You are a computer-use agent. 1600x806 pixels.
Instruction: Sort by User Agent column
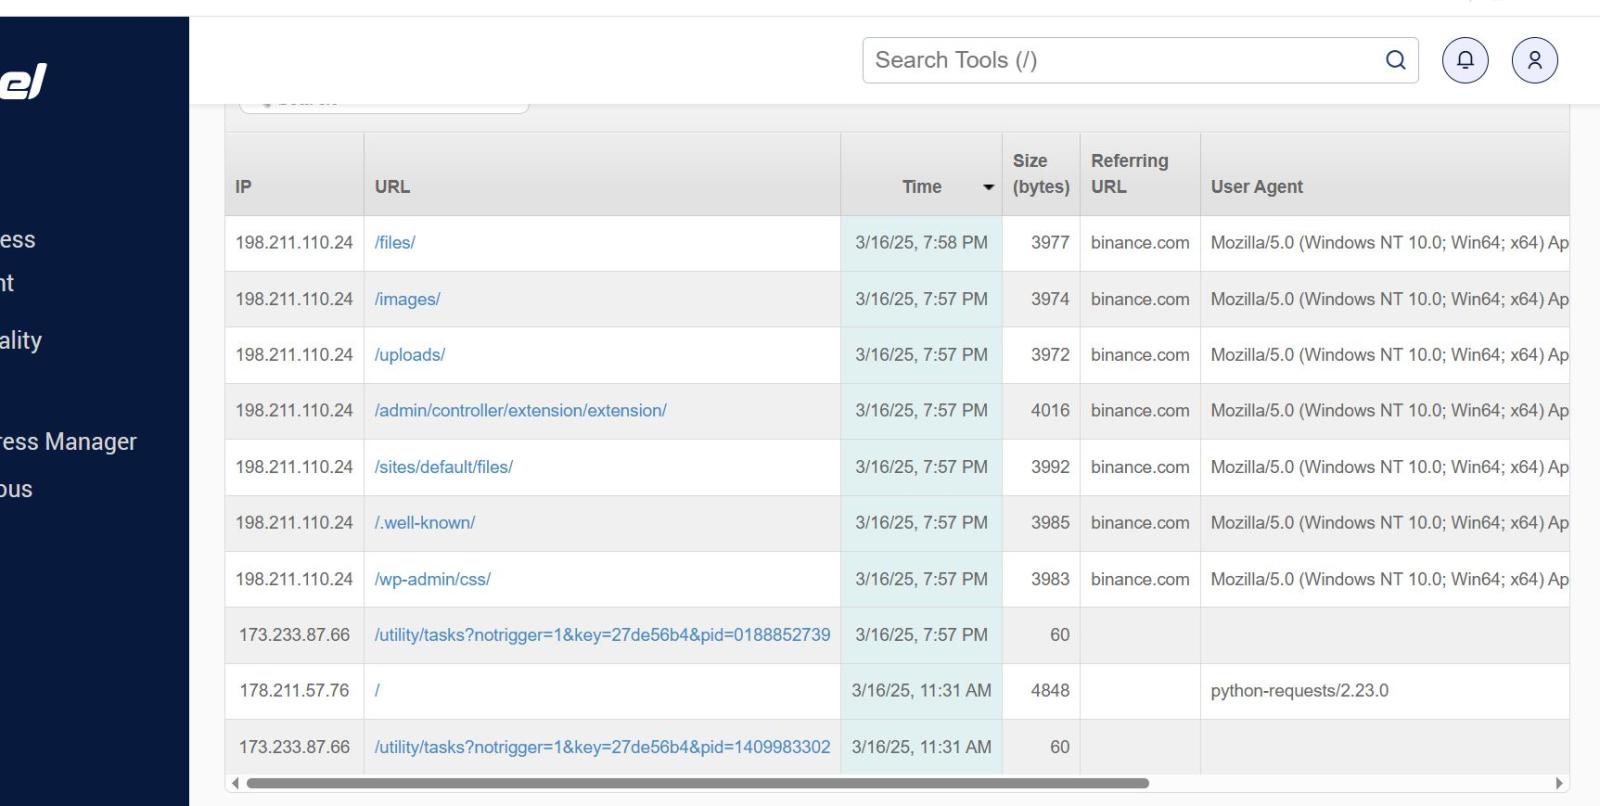[1256, 187]
